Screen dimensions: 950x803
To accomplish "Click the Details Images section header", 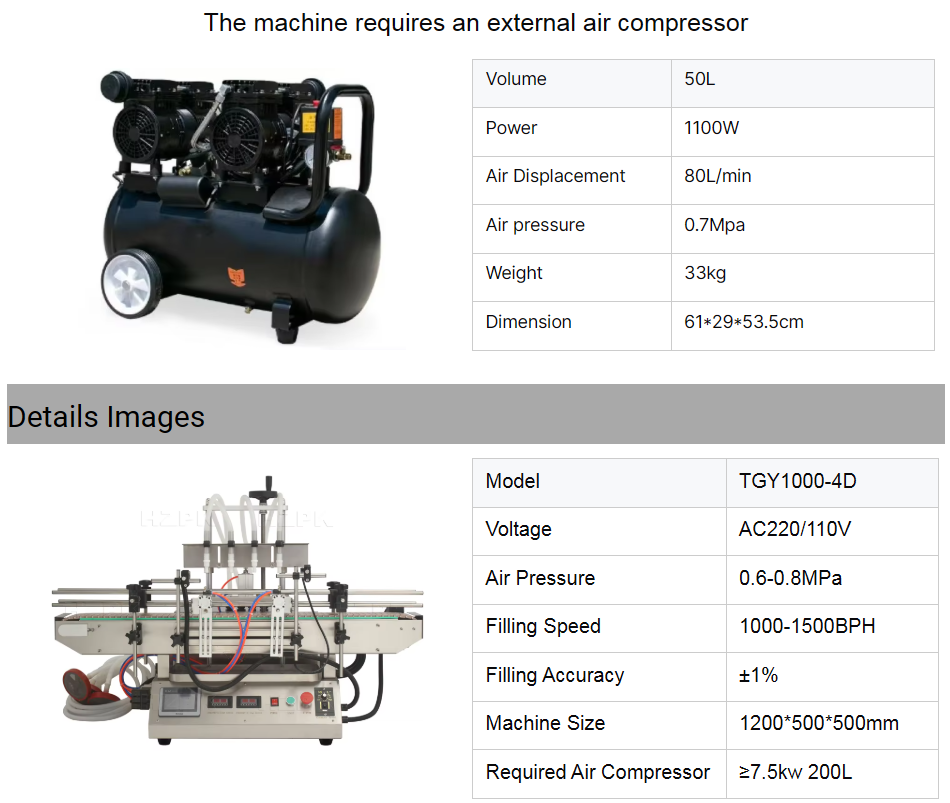I will pos(106,416).
